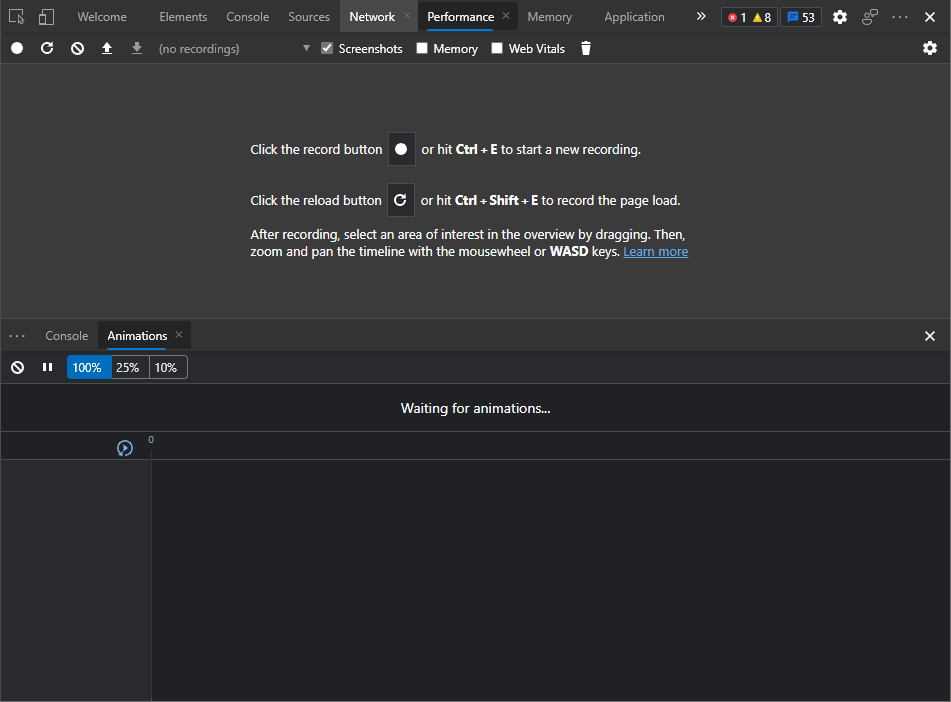
Task: Start a new performance recording
Action: pyautogui.click(x=16, y=48)
